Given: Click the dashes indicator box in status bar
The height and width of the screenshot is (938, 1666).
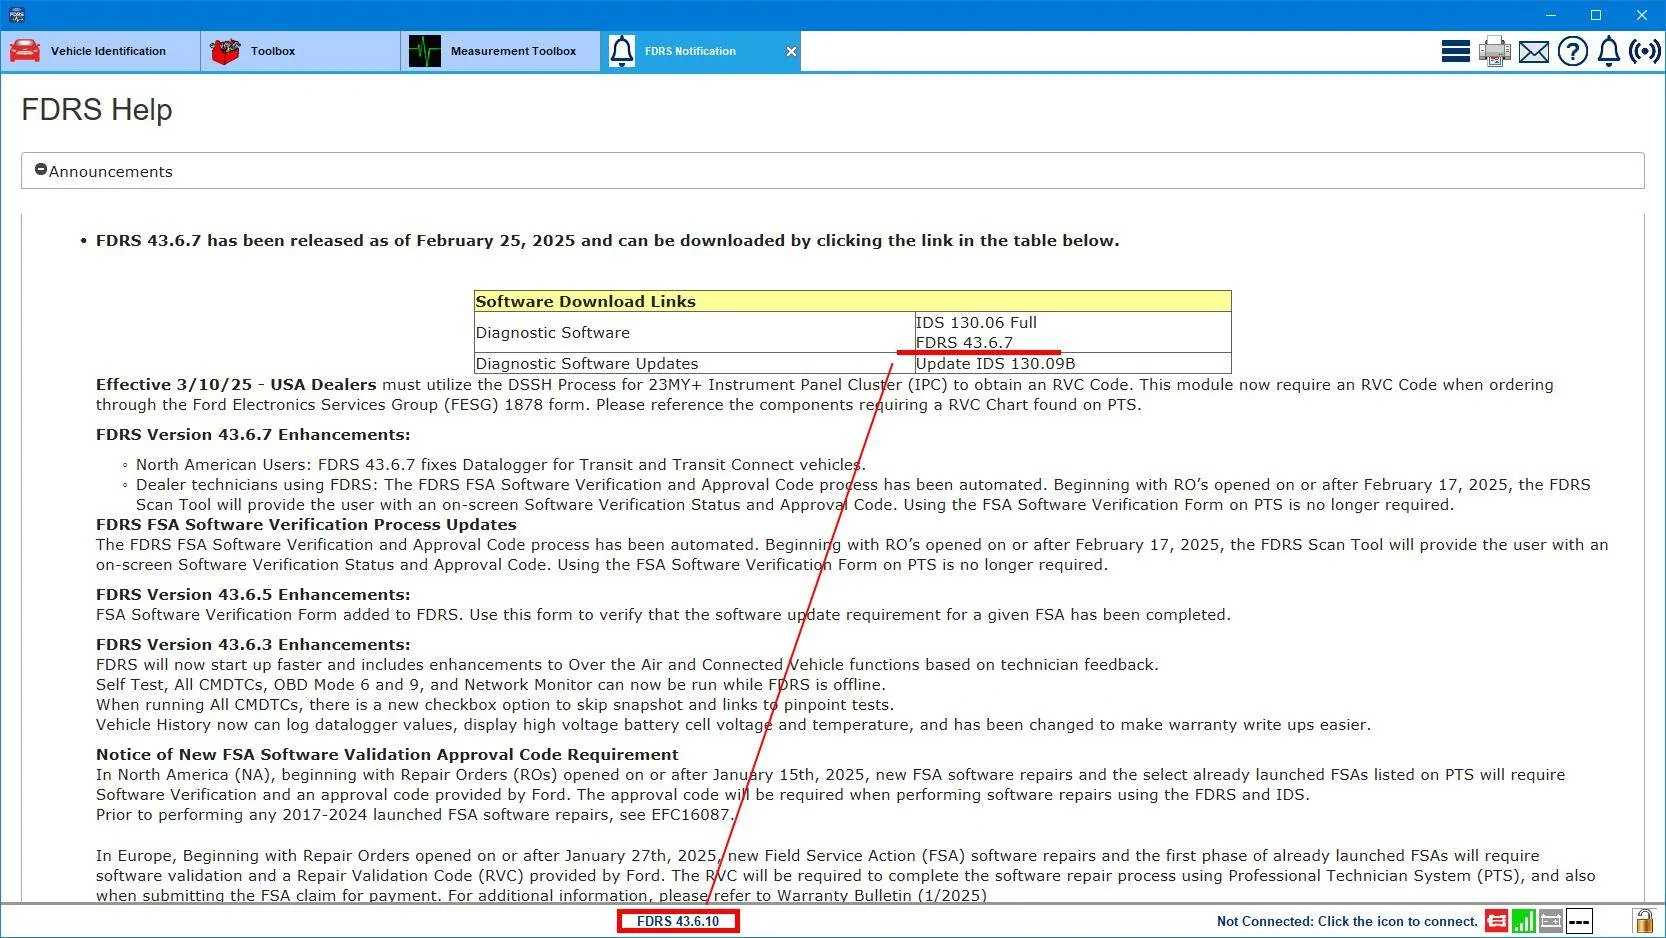Looking at the screenshot, I should coord(1579,921).
